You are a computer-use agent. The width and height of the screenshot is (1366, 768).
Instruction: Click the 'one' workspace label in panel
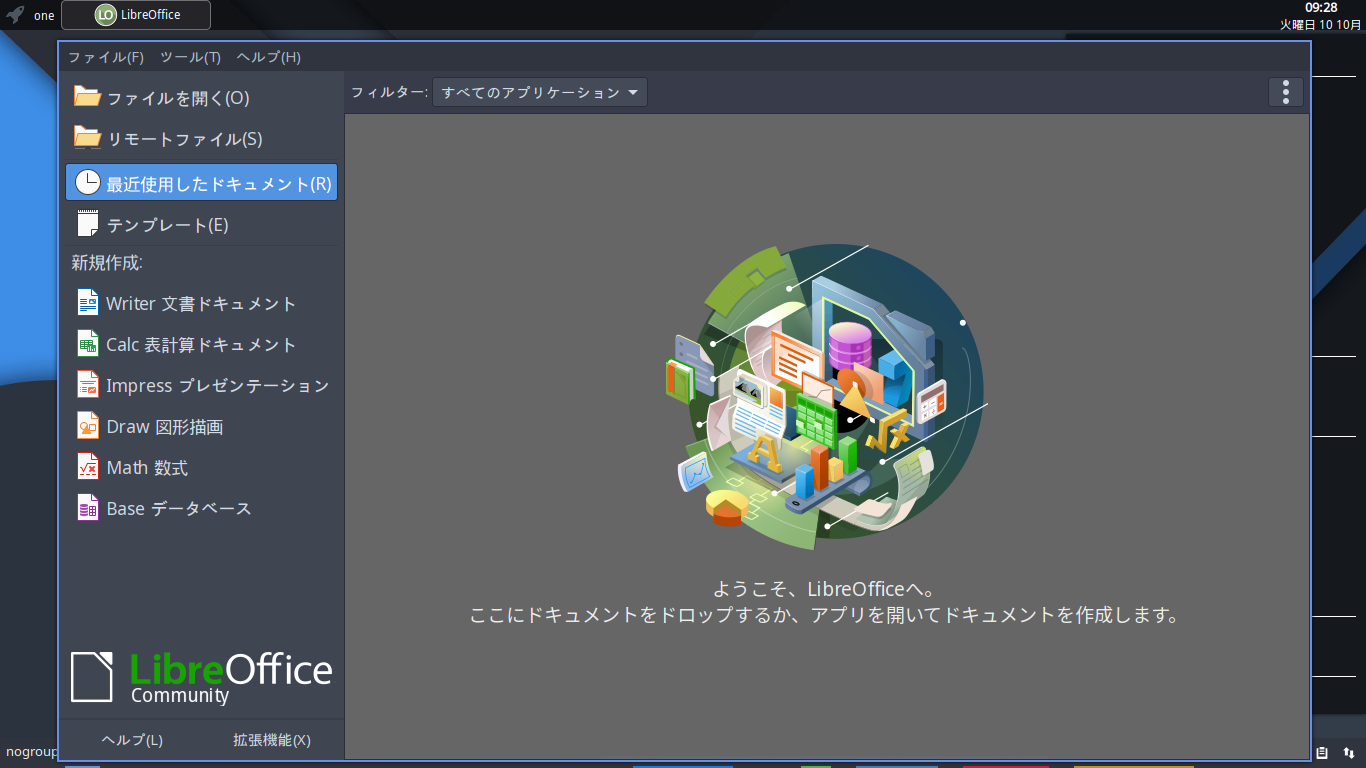44,15
